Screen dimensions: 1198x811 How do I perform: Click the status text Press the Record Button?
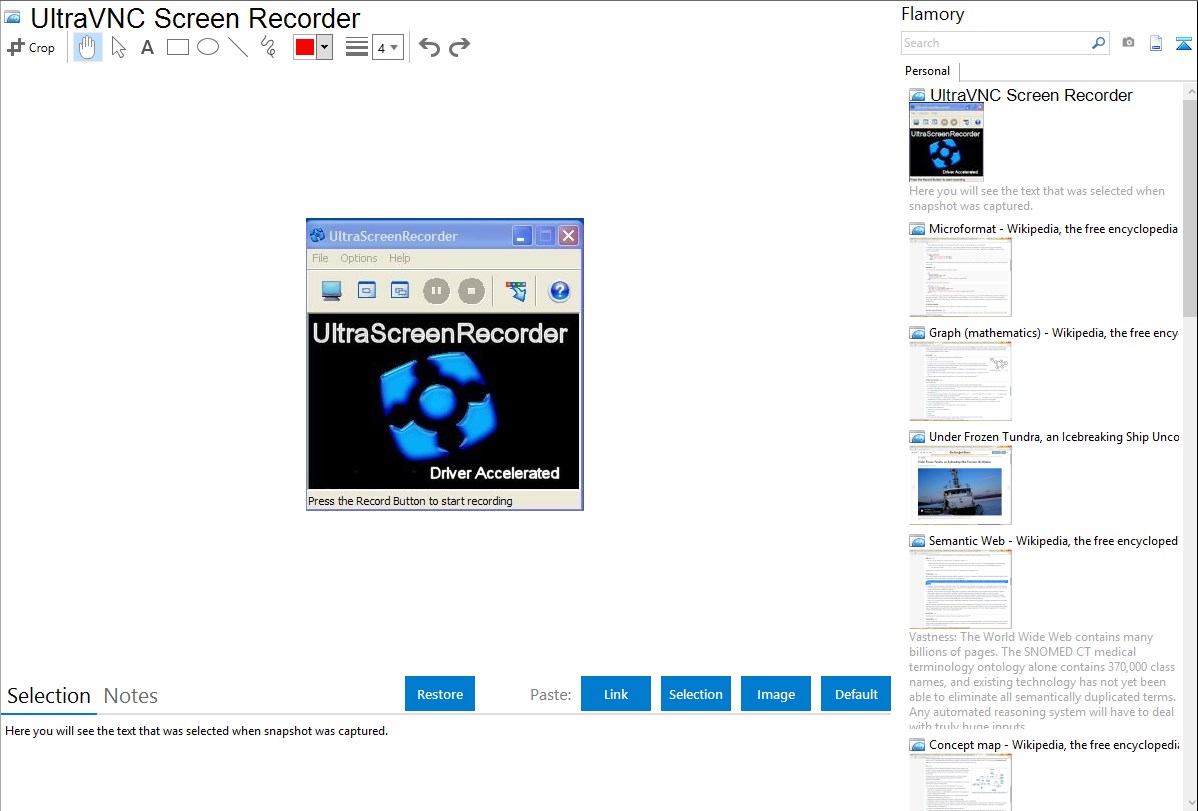click(410, 501)
